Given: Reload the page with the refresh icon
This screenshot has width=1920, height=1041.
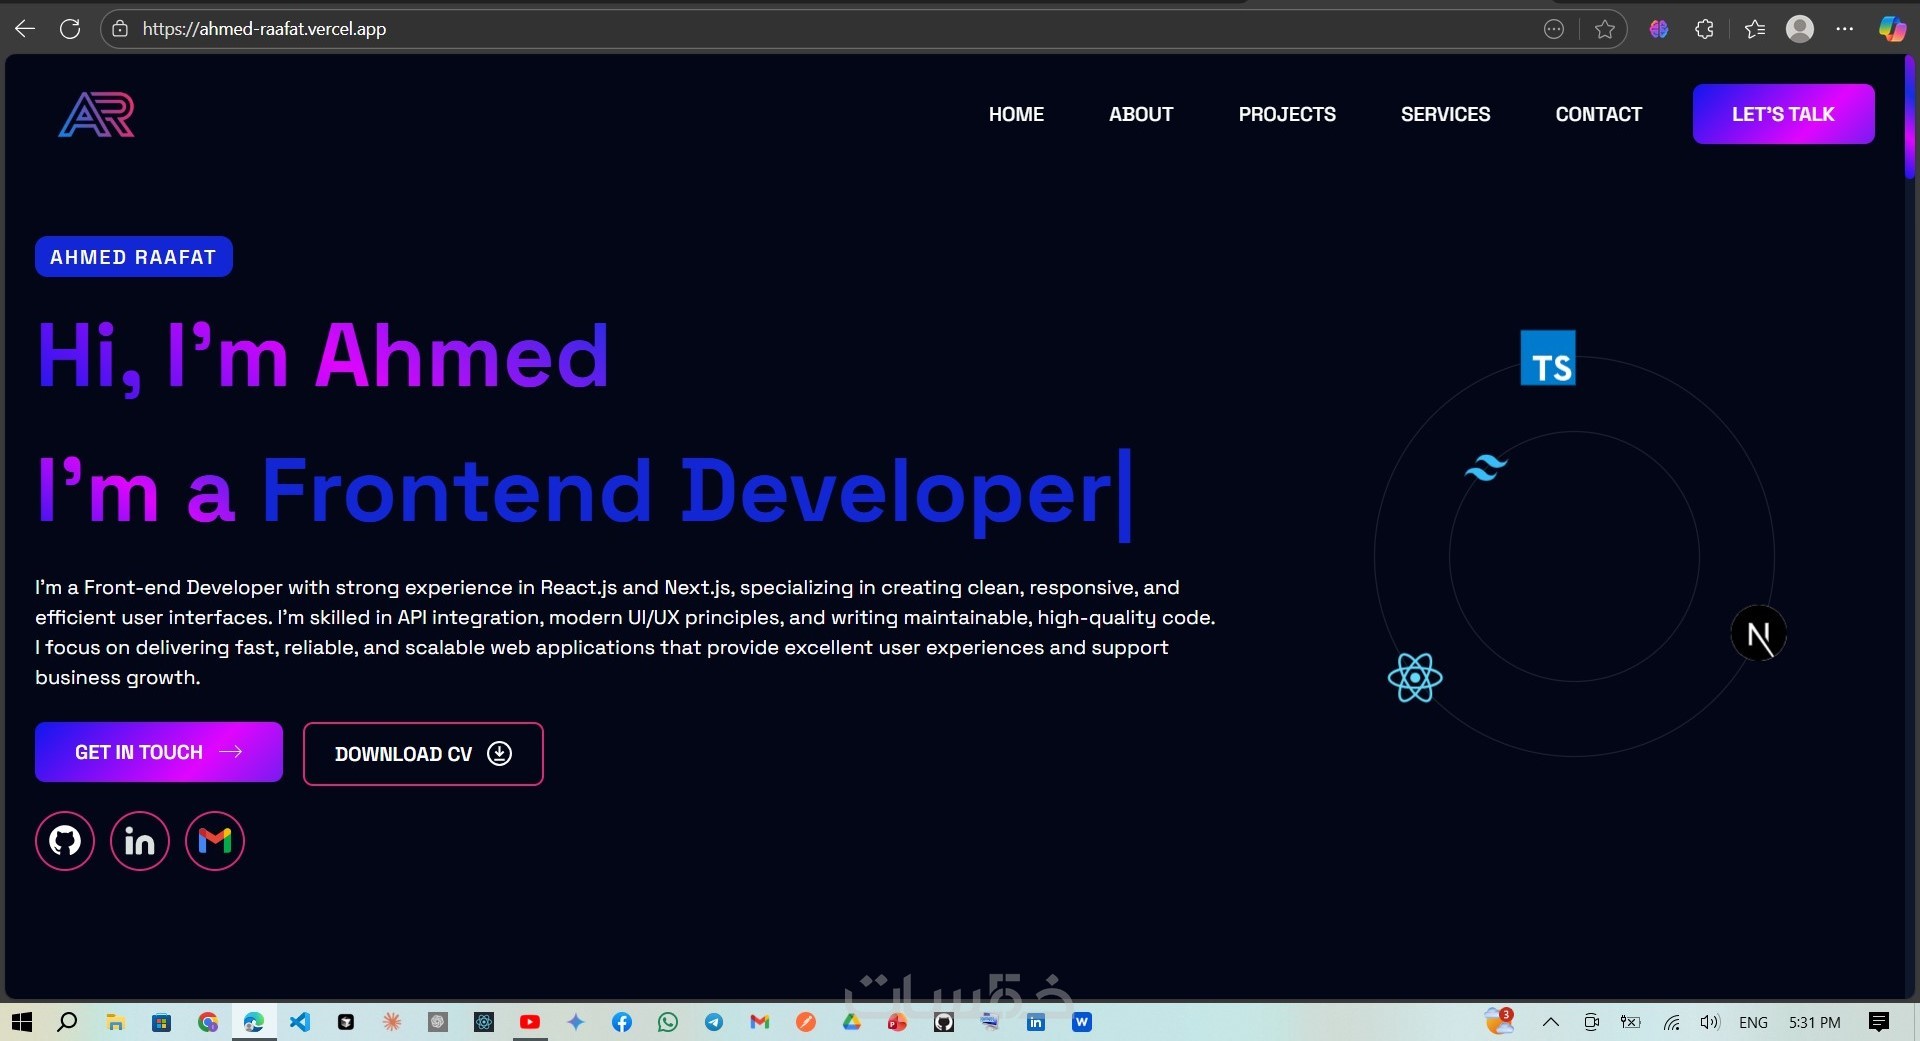Looking at the screenshot, I should coord(70,29).
